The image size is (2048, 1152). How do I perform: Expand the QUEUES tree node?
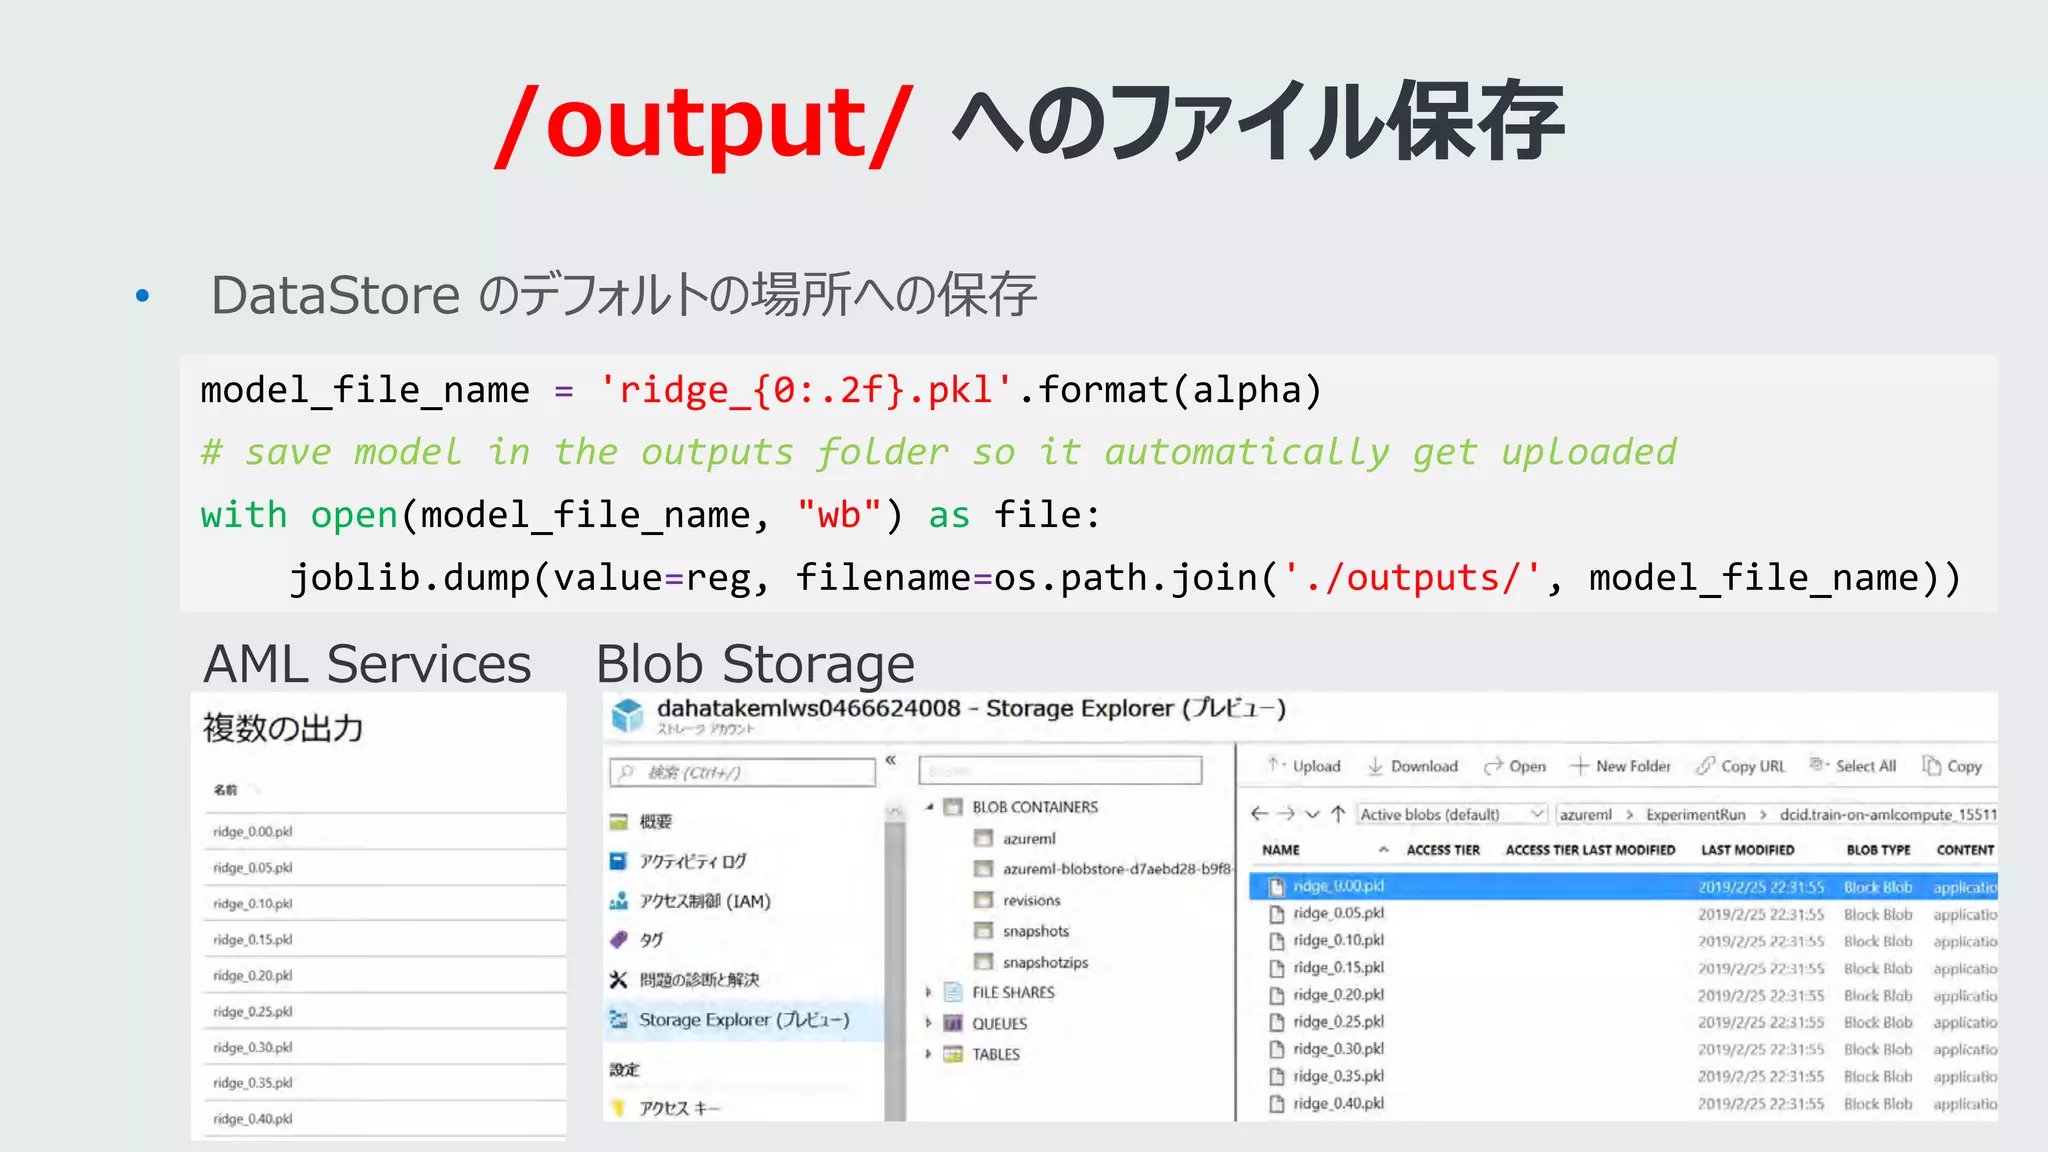tap(929, 1023)
